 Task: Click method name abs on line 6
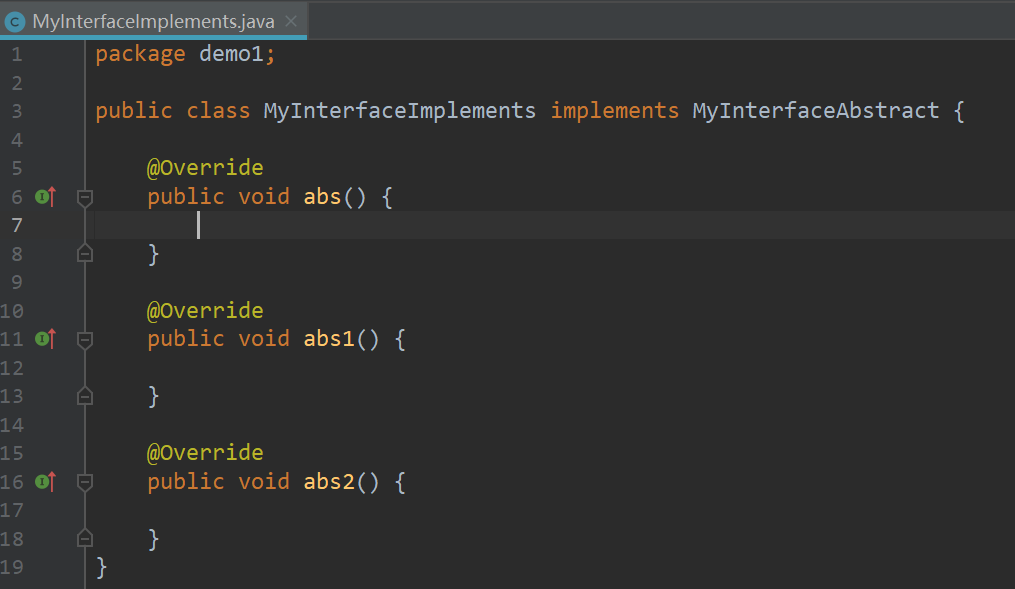point(322,196)
